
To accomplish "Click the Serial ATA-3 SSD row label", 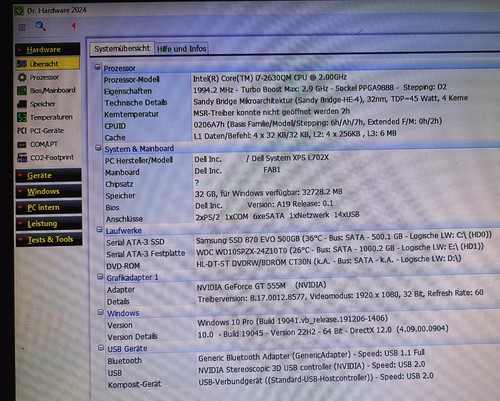I will 135,242.
